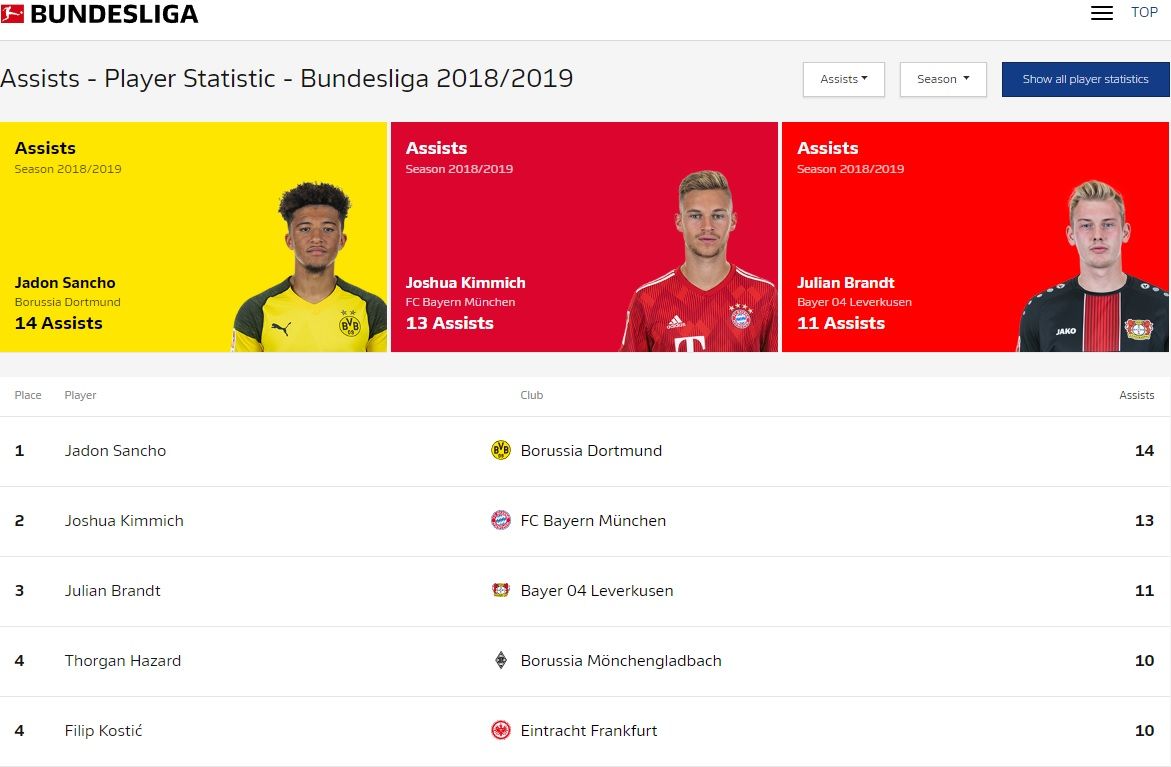Open the Season selector dropdown
The image size is (1171, 767).
pyautogui.click(x=941, y=79)
